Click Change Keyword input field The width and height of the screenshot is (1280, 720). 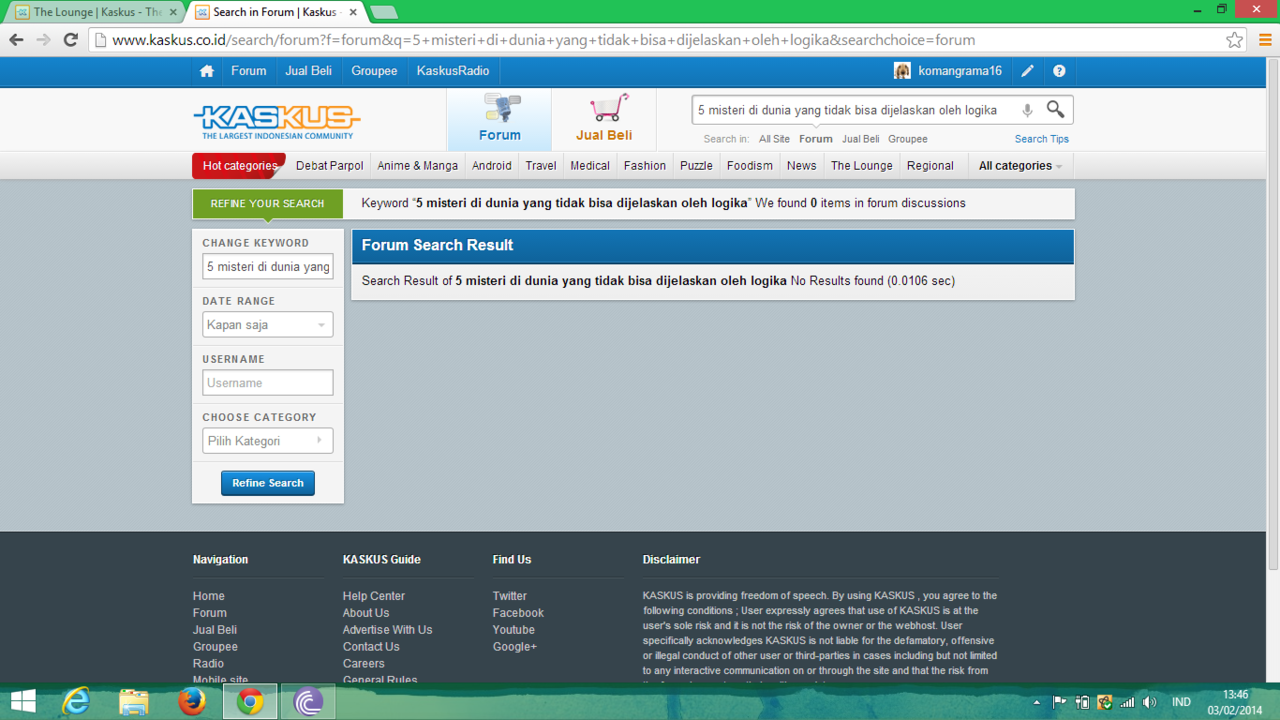(x=267, y=267)
